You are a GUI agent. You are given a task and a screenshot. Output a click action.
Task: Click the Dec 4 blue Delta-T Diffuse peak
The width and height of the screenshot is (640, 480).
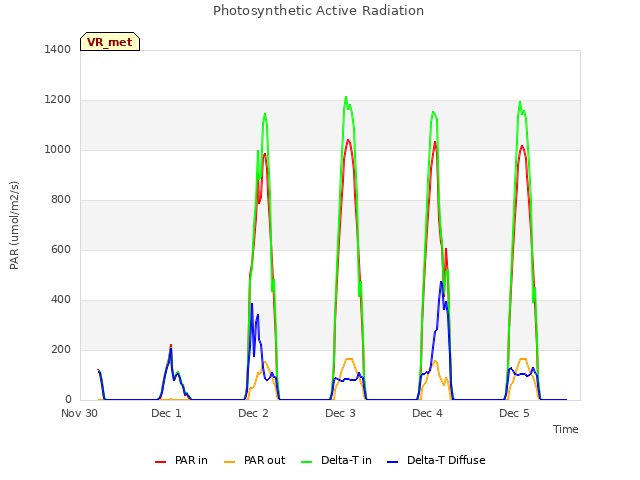click(441, 282)
